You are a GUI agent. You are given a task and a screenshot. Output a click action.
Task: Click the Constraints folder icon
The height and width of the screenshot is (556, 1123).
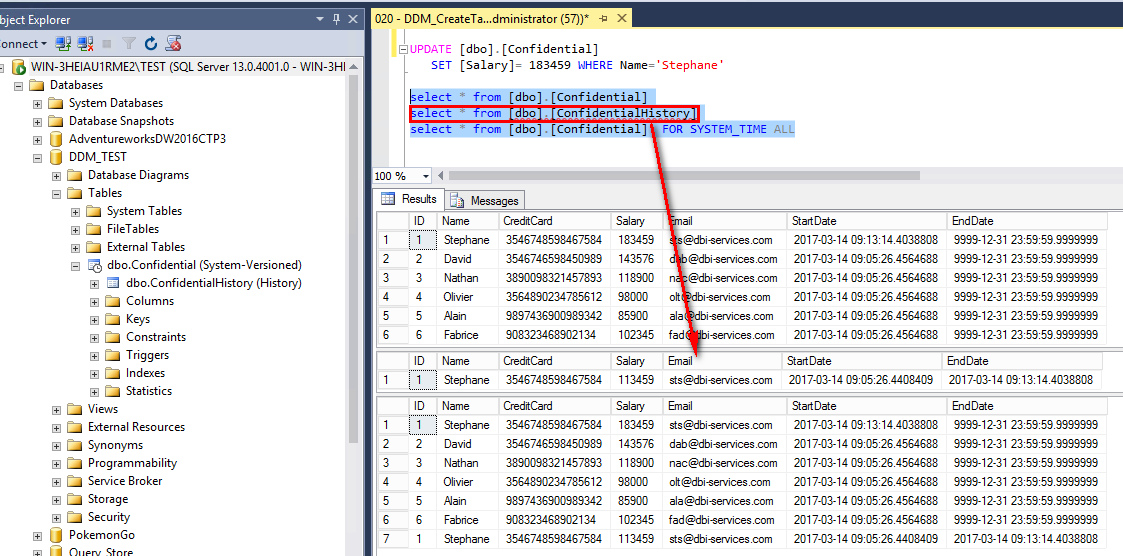click(112, 337)
